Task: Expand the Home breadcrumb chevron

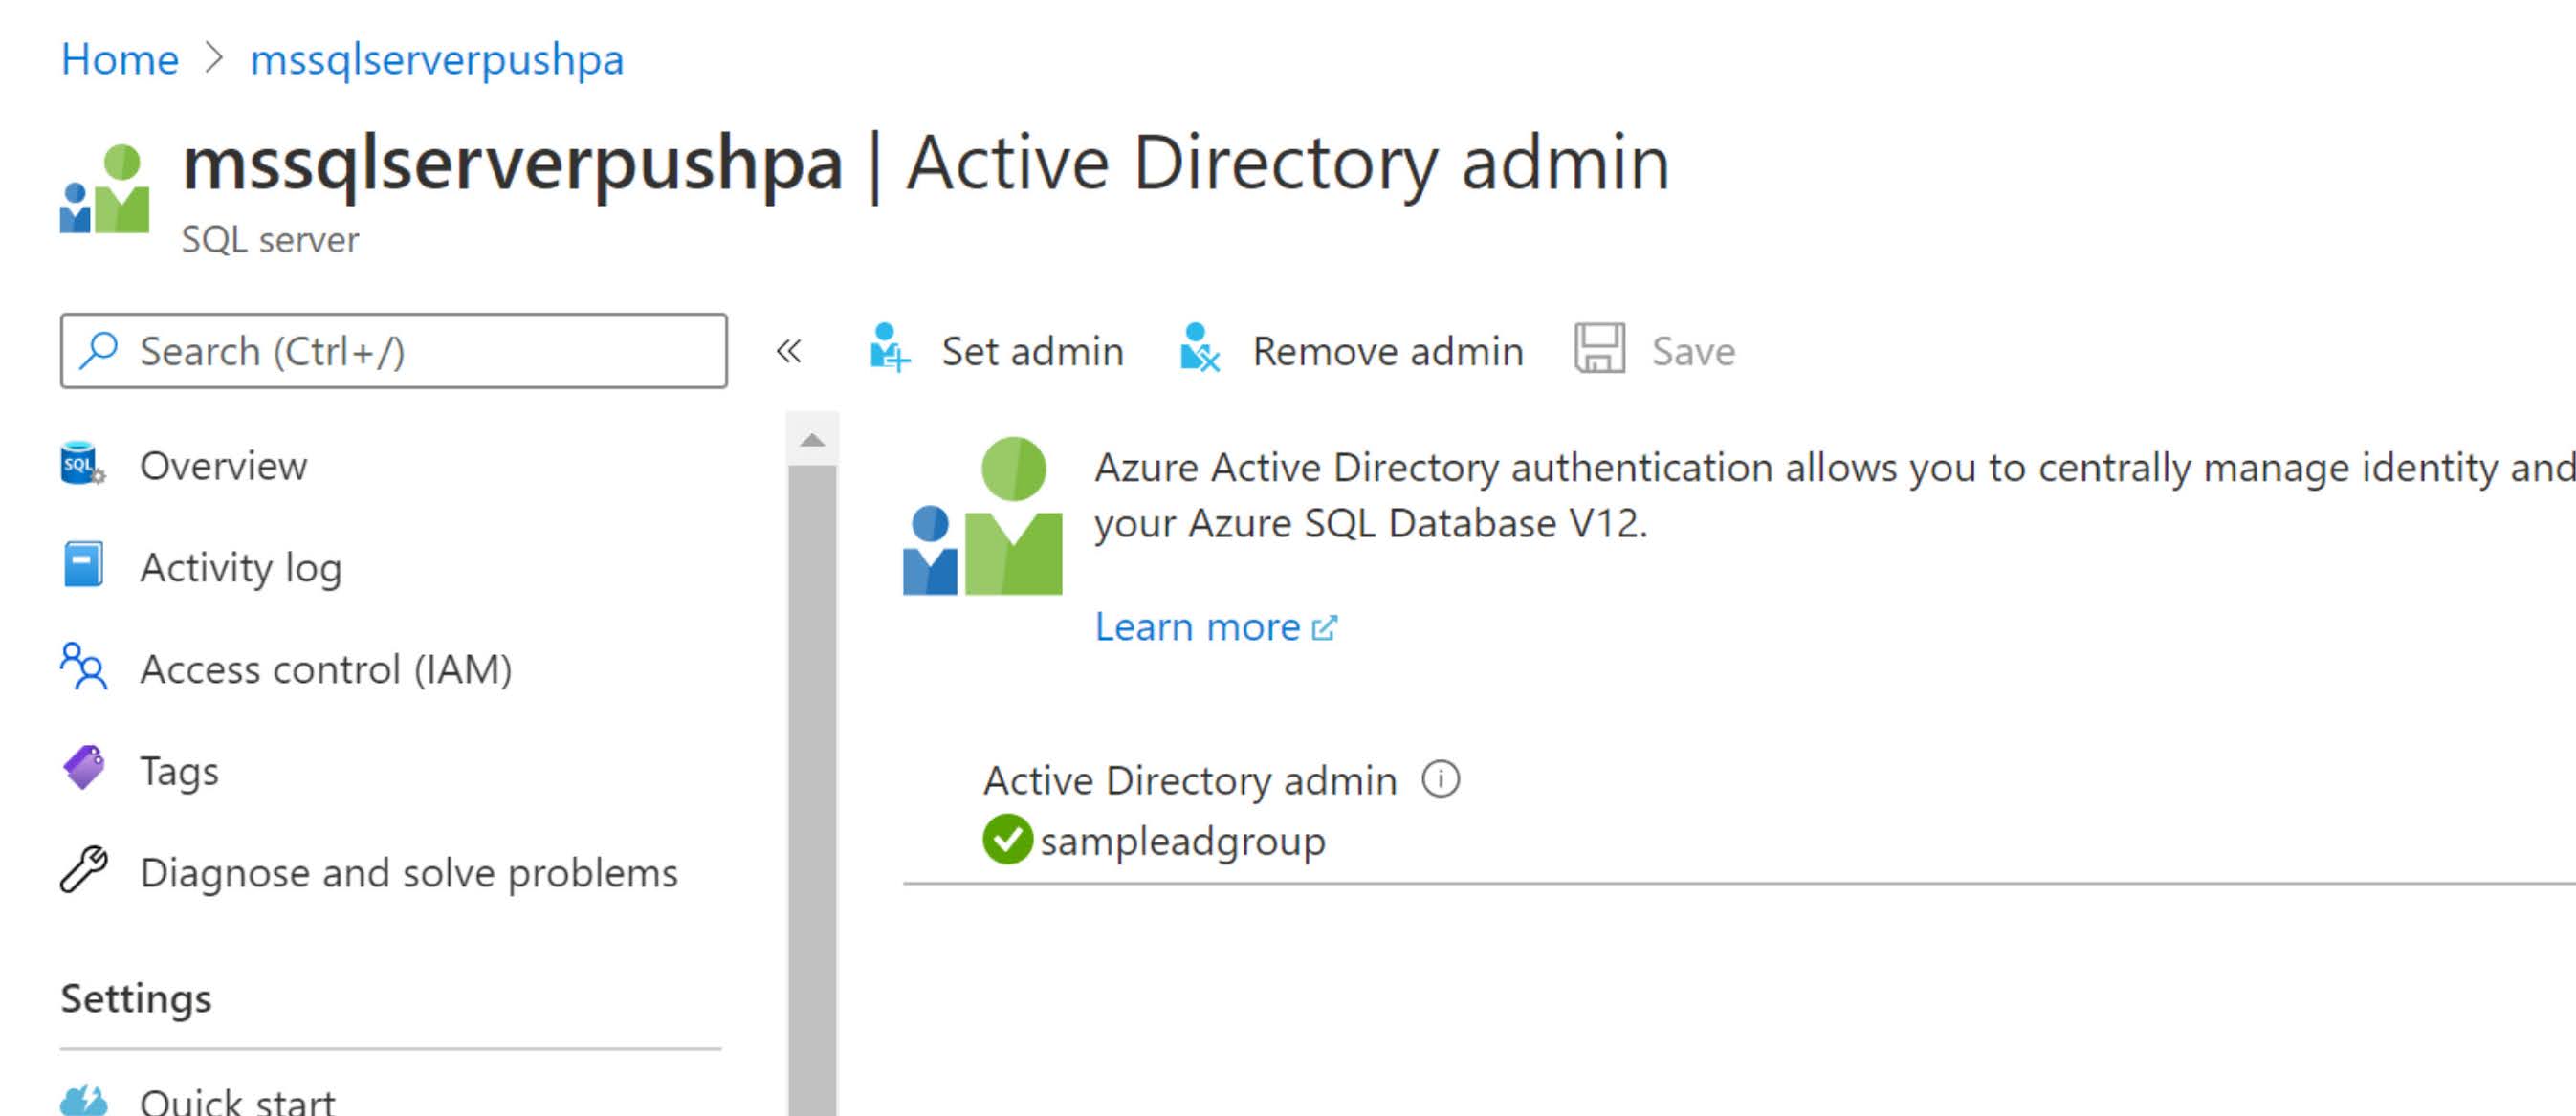Action: tap(216, 59)
